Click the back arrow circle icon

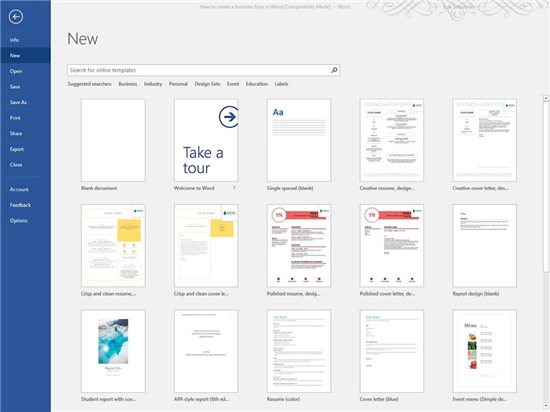tap(16, 16)
